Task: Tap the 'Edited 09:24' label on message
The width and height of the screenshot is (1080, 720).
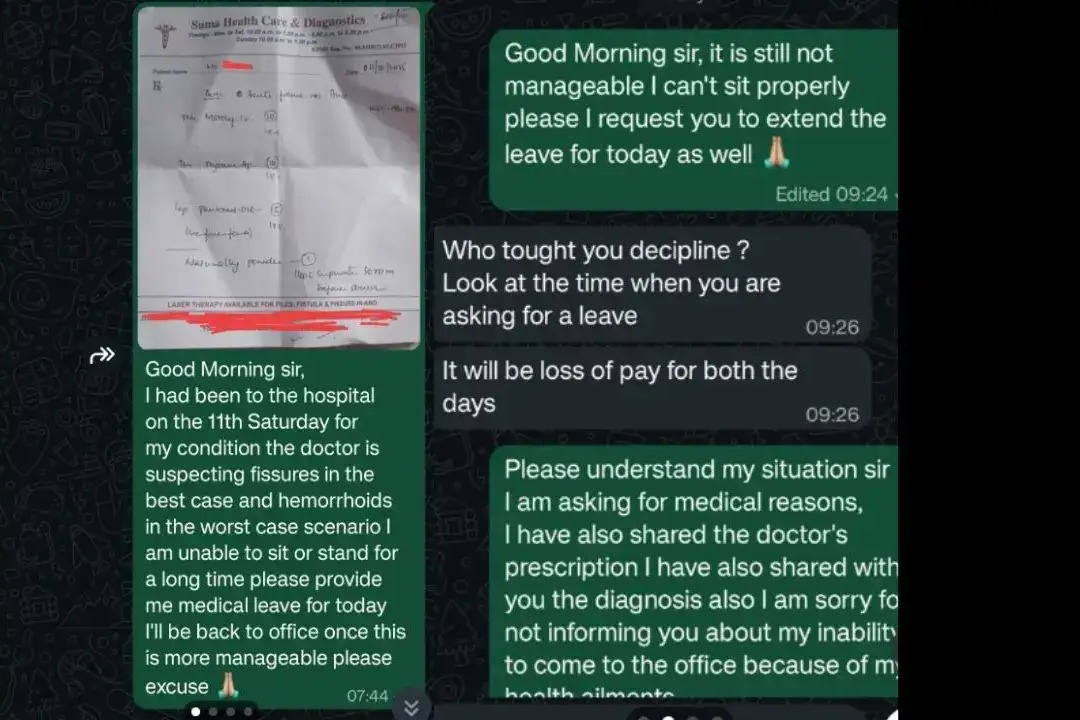Action: [x=831, y=194]
